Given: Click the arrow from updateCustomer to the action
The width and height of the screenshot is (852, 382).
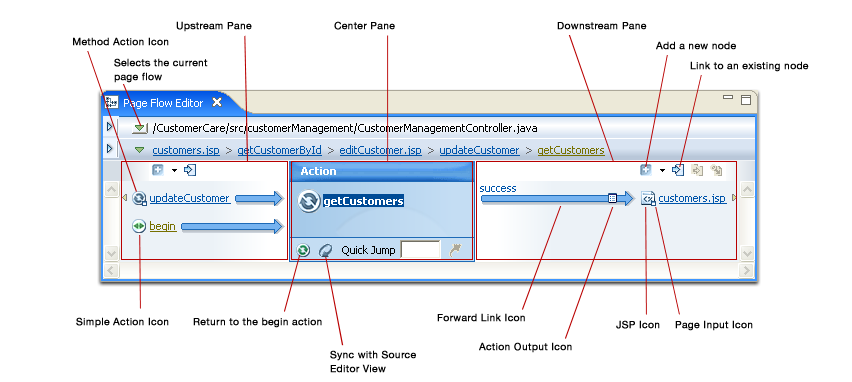Looking at the screenshot, I should pos(260,198).
